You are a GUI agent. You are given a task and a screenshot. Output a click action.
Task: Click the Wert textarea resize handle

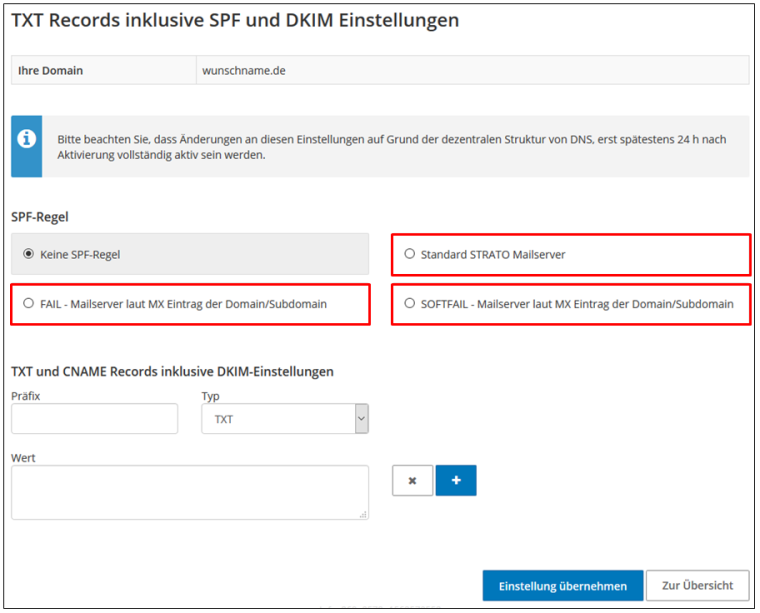tap(363, 515)
